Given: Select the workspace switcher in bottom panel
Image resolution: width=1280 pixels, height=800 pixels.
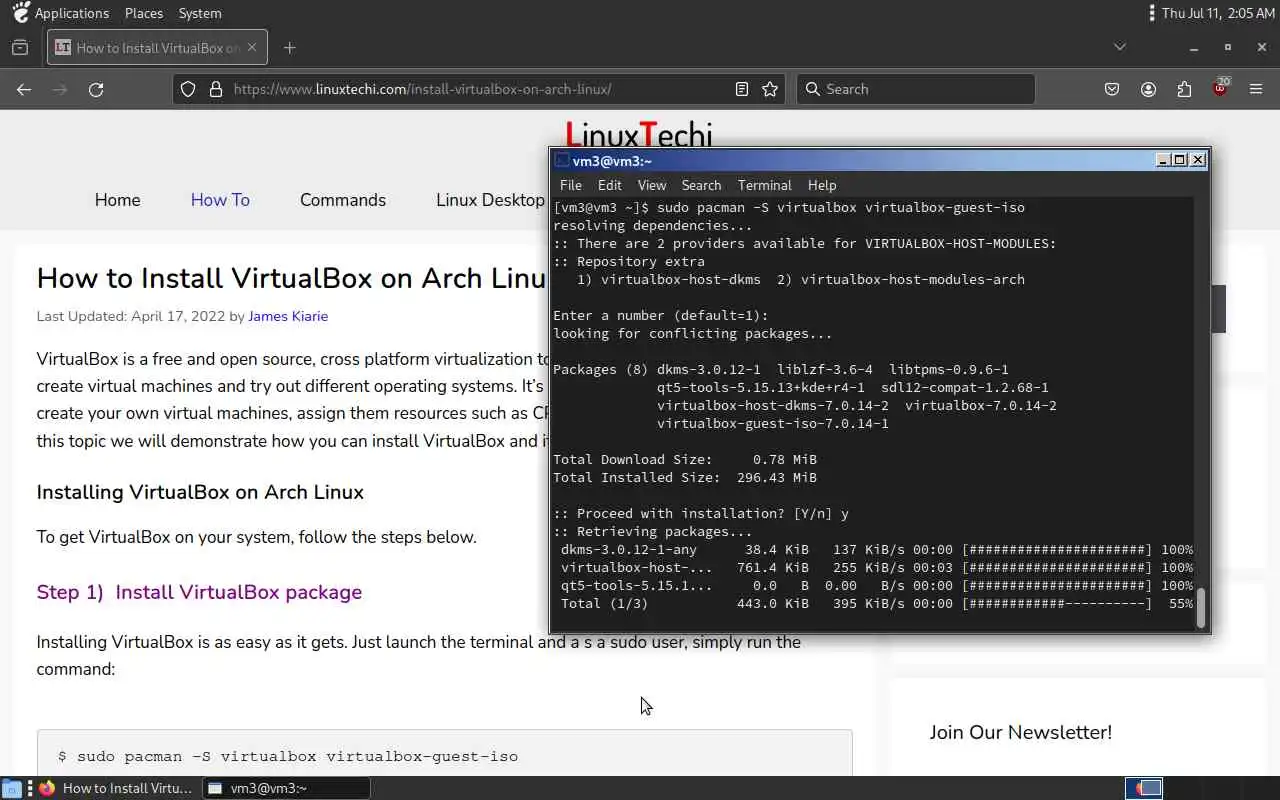Looking at the screenshot, I should click(1145, 788).
